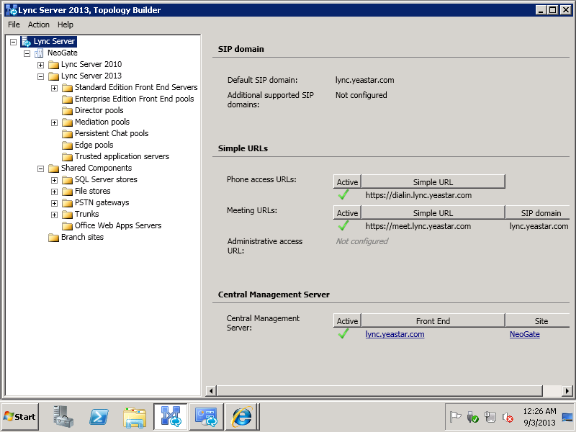Click Active header in Phone access URLs

(x=347, y=182)
